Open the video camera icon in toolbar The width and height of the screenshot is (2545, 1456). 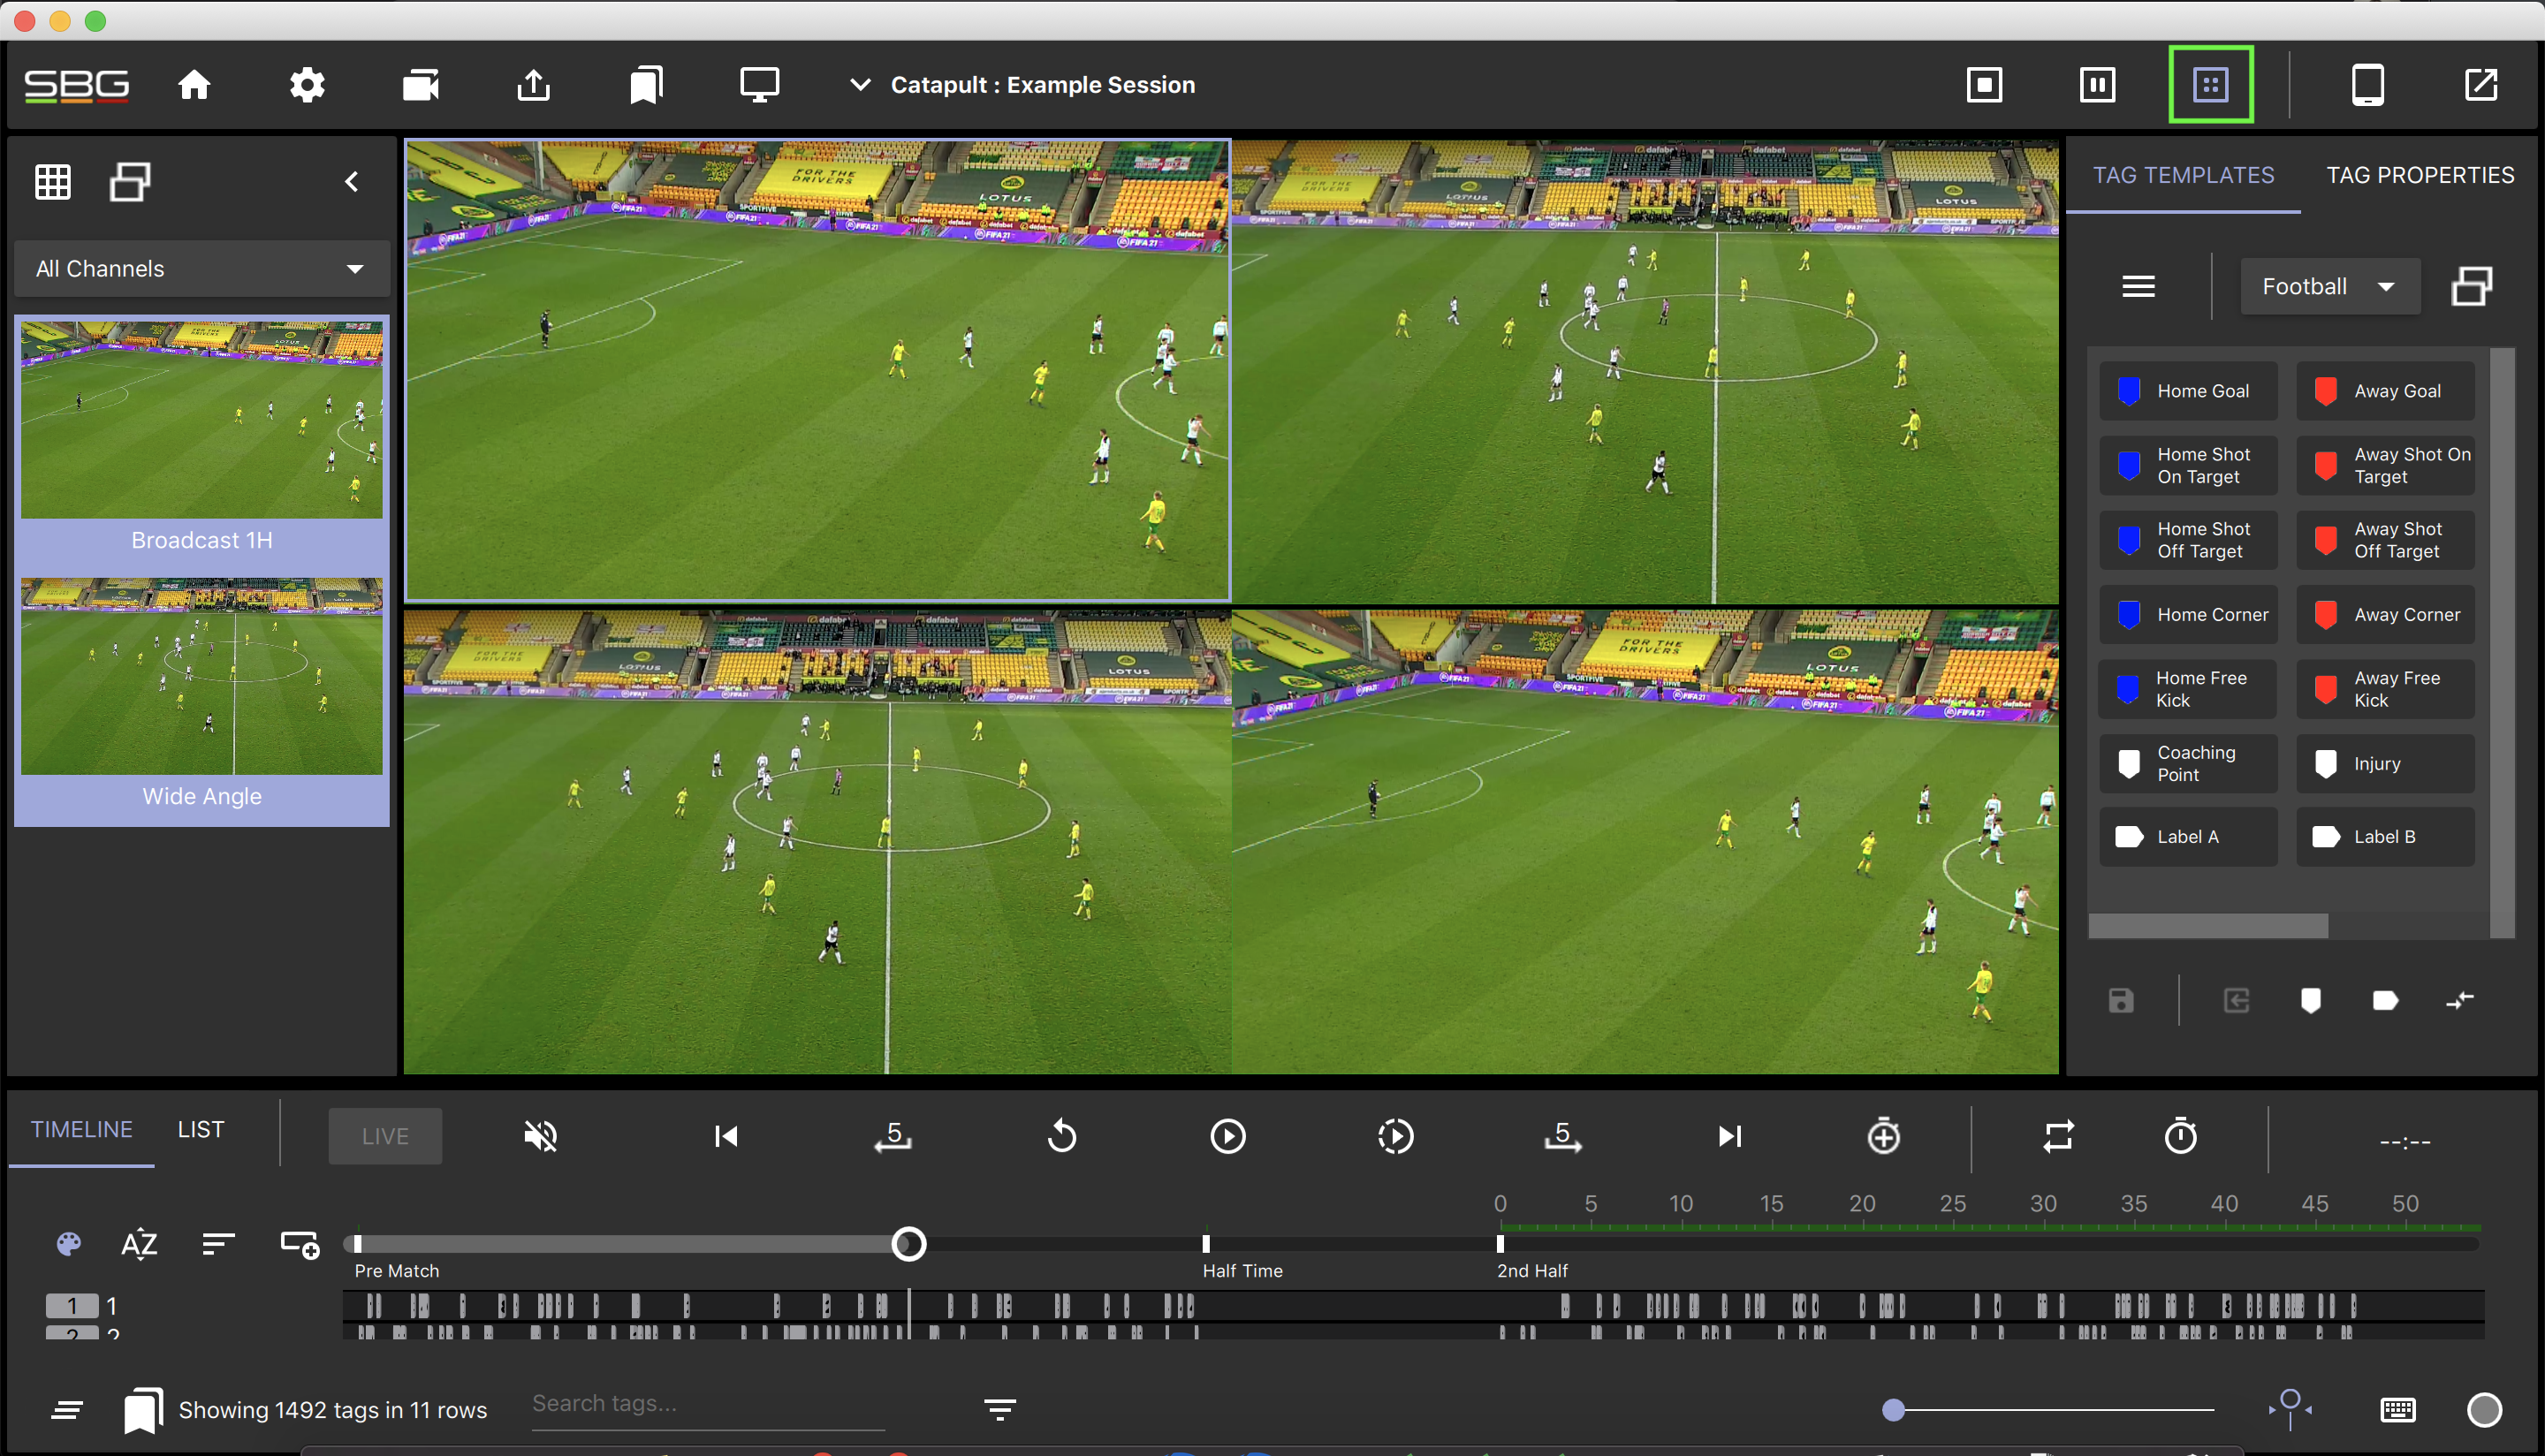click(x=421, y=85)
